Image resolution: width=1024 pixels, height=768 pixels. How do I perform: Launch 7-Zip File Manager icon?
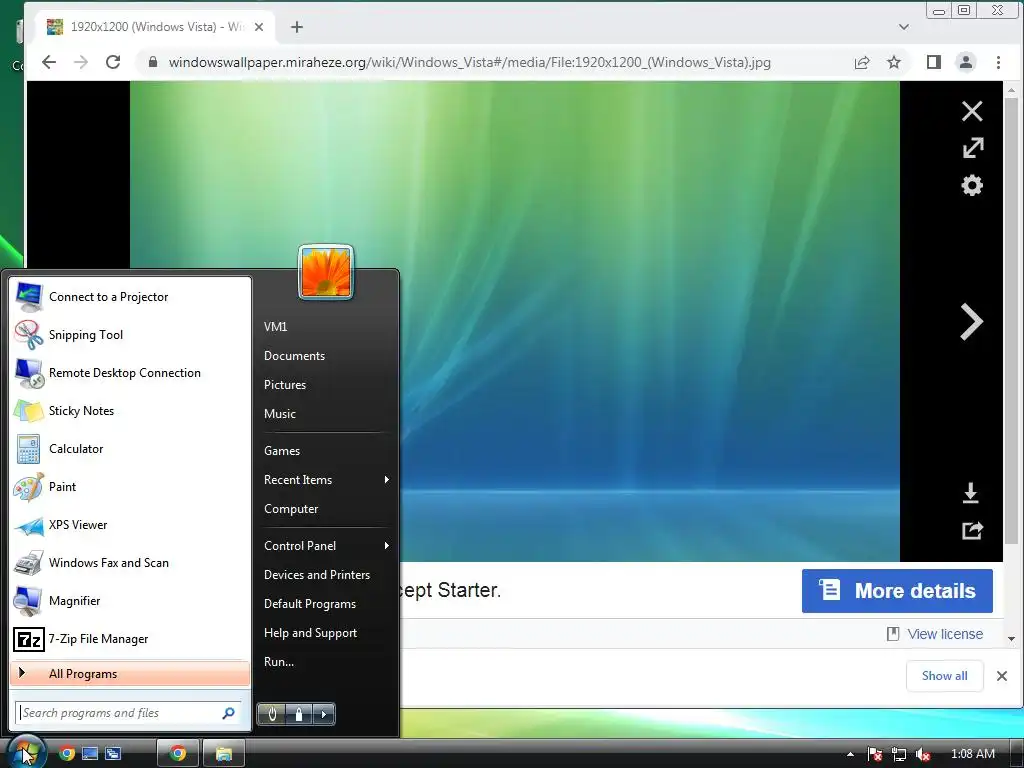pos(29,639)
